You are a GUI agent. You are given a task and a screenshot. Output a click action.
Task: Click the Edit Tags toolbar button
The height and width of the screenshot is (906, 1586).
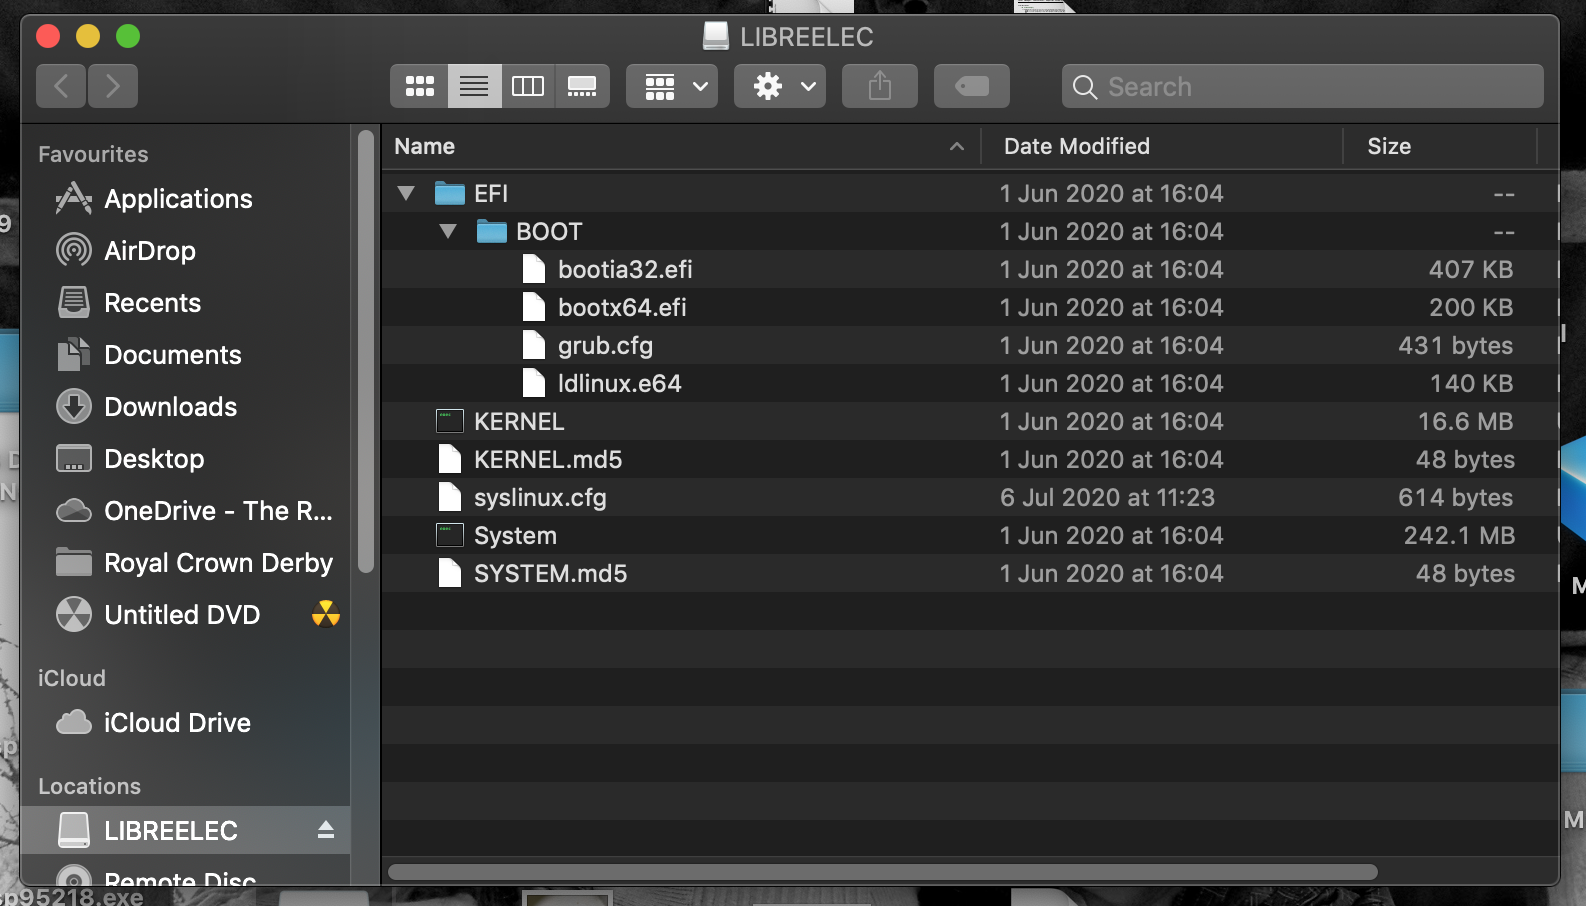[971, 87]
